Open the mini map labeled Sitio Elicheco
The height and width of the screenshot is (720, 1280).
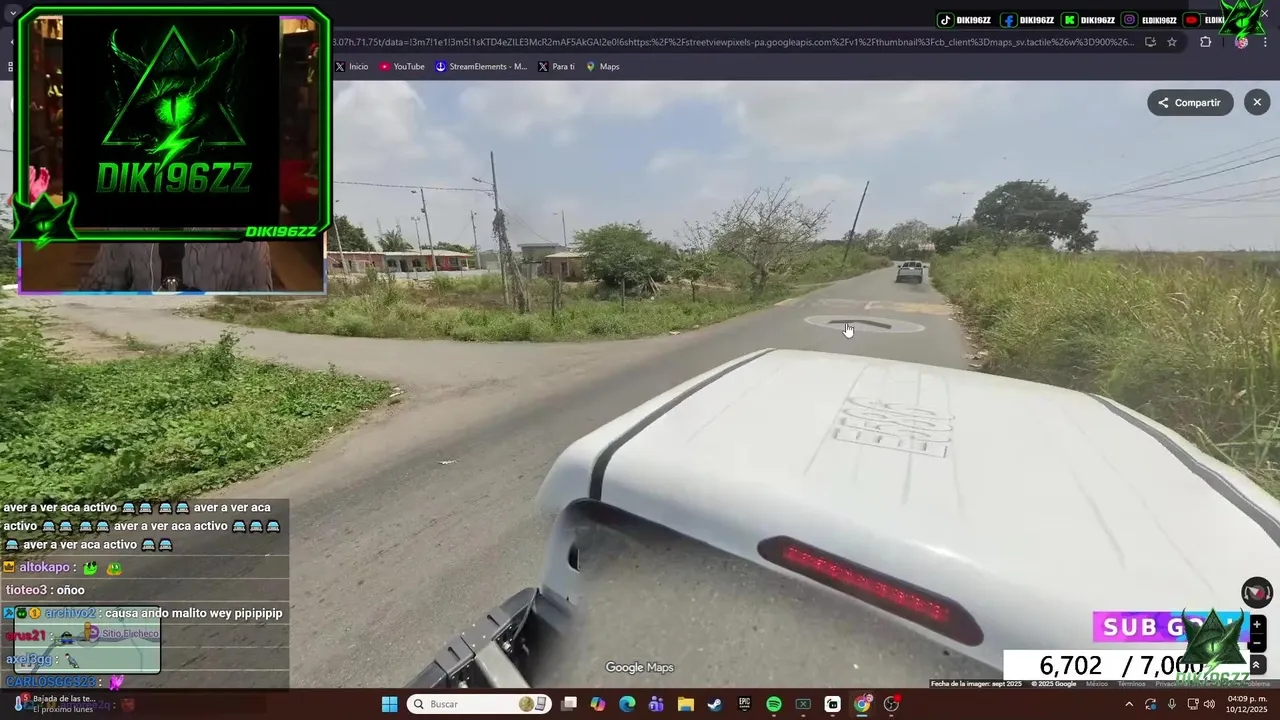point(87,640)
